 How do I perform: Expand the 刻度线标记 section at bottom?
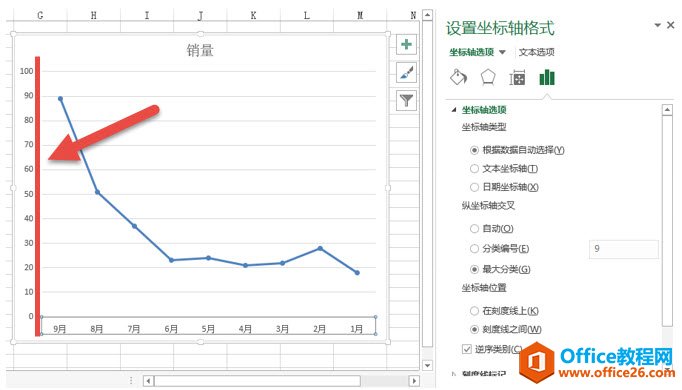tap(454, 373)
